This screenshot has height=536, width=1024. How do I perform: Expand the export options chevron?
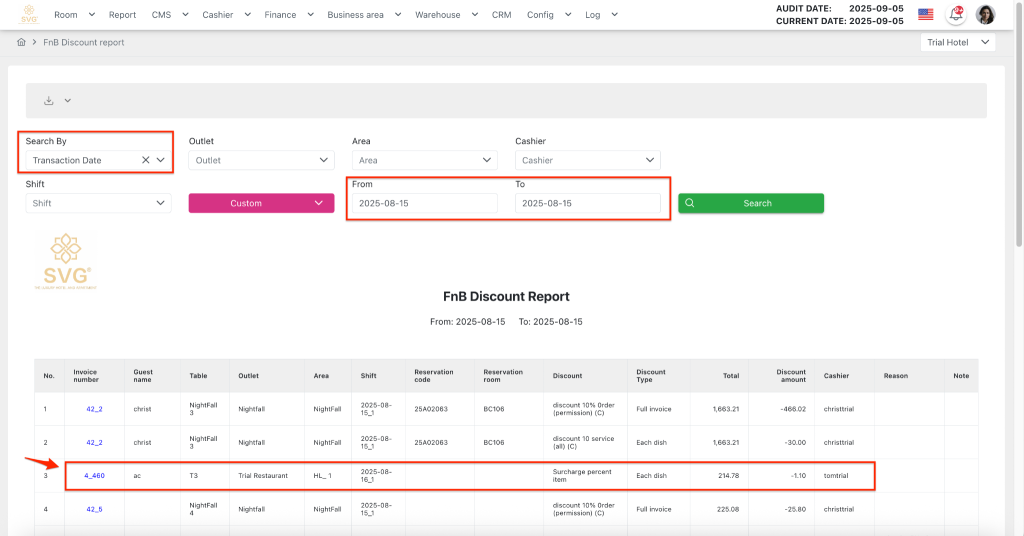pos(68,101)
